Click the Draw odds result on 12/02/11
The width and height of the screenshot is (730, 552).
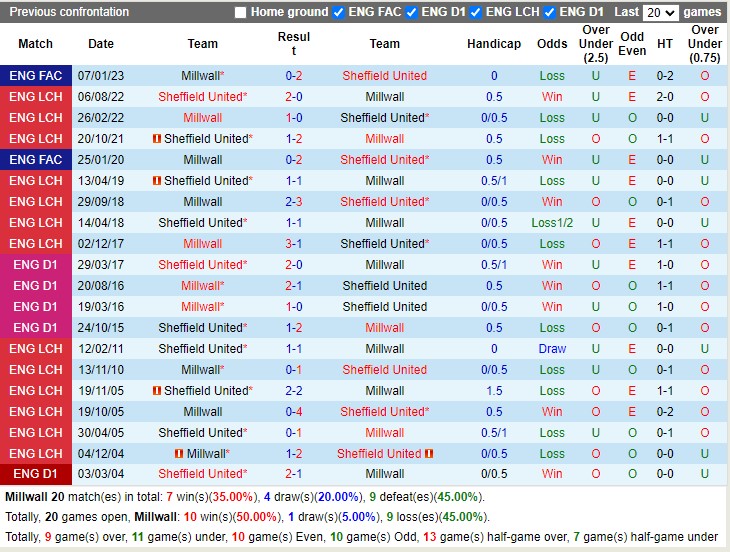coord(552,349)
